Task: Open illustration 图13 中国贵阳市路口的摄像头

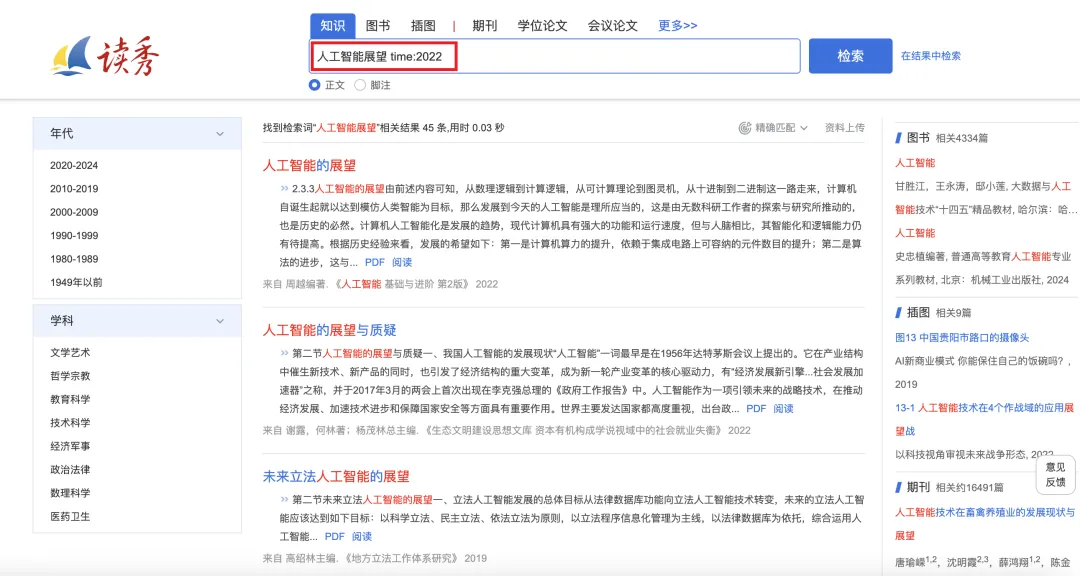Action: (962, 338)
